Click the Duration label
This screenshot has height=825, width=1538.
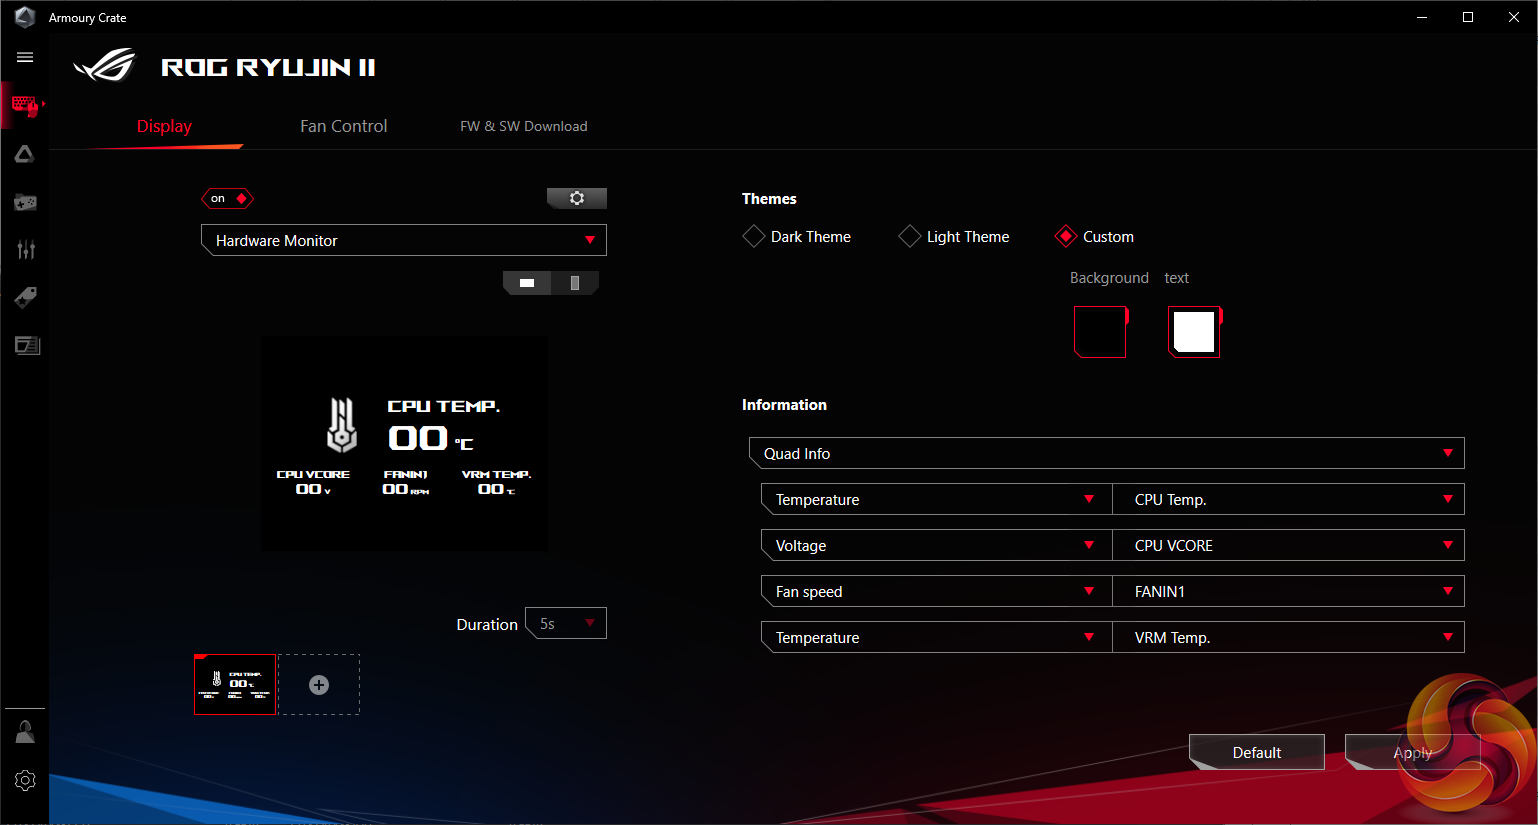coord(487,624)
